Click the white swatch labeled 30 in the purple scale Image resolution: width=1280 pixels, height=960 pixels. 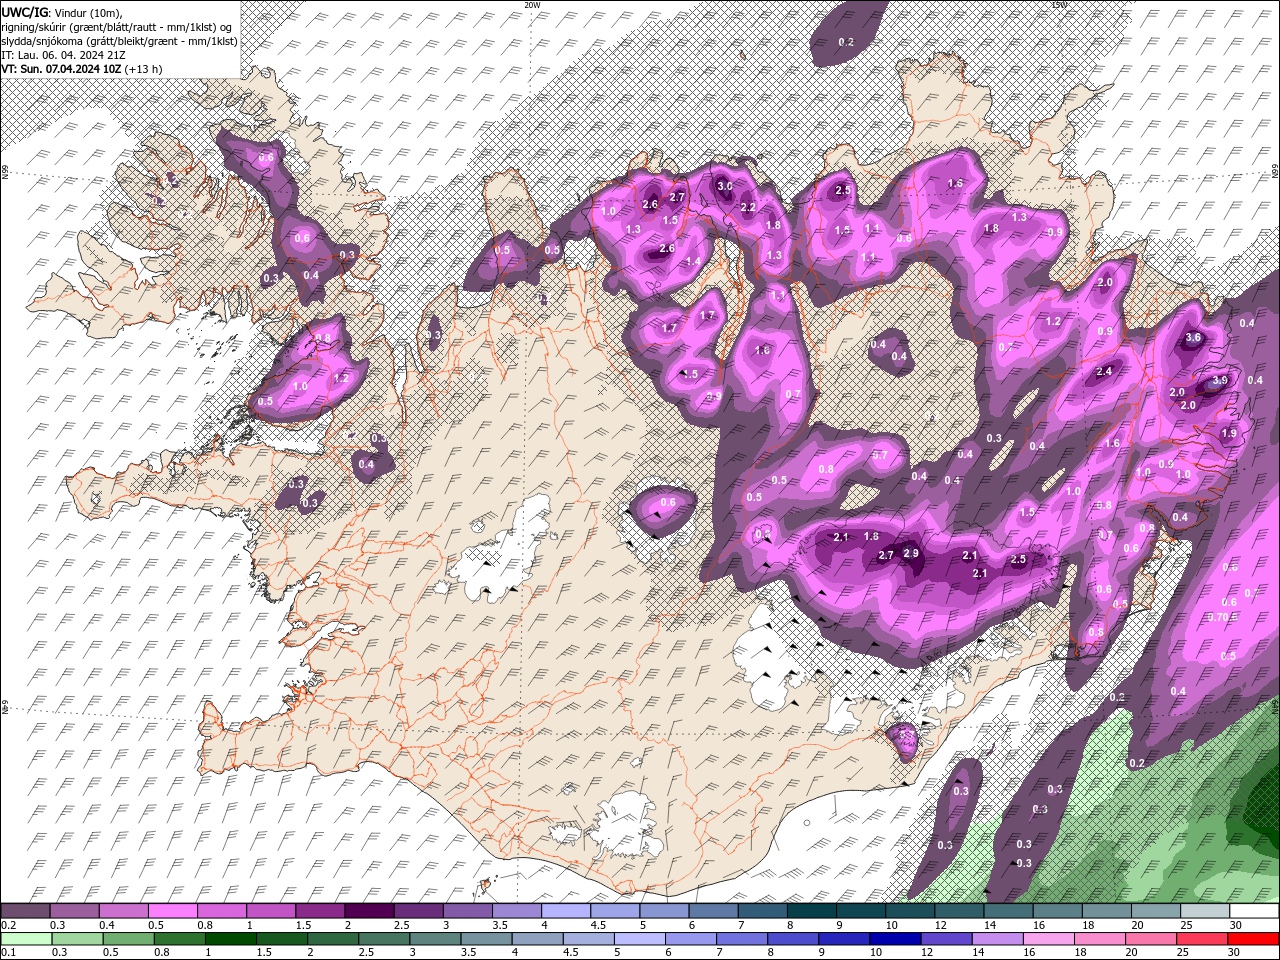tap(1254, 911)
